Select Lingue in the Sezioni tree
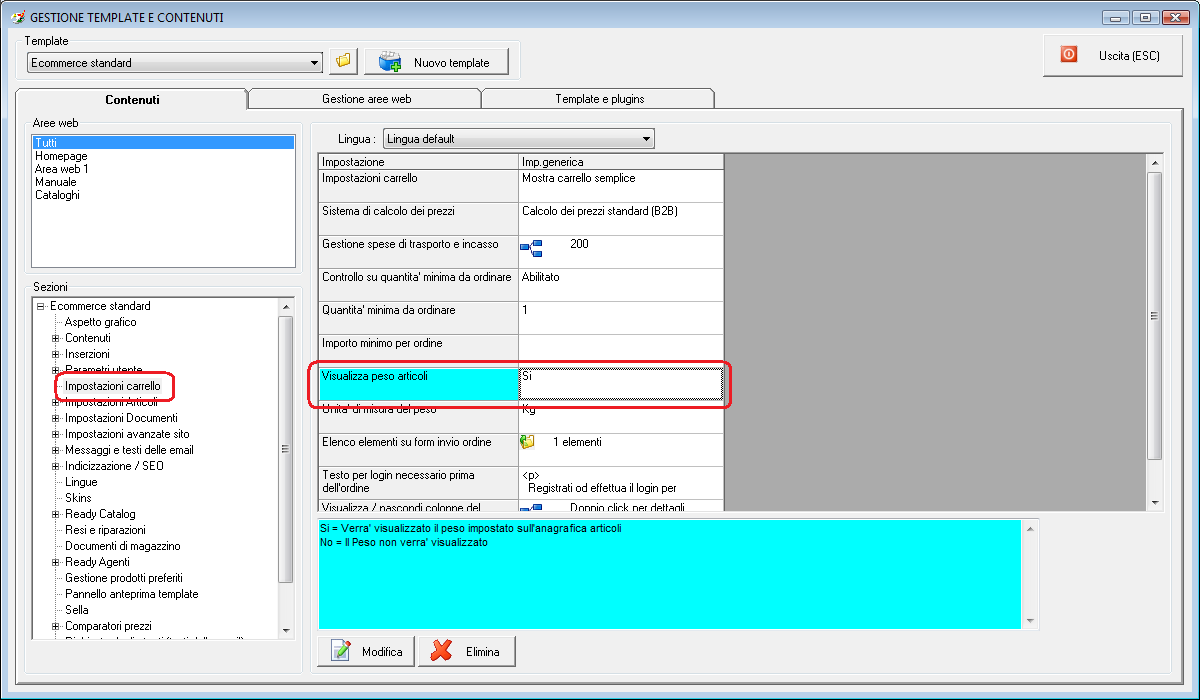 point(82,482)
